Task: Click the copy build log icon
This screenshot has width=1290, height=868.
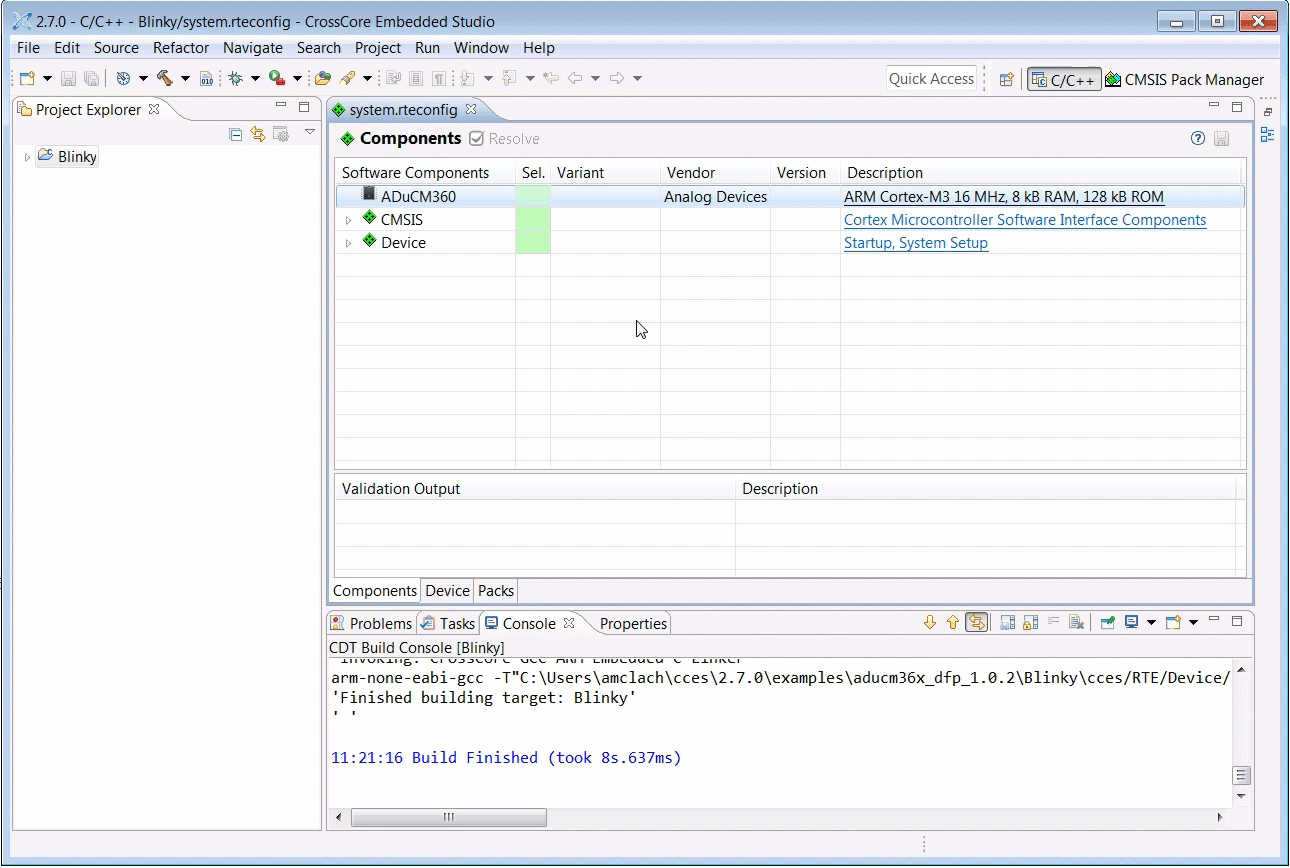Action: (1008, 622)
